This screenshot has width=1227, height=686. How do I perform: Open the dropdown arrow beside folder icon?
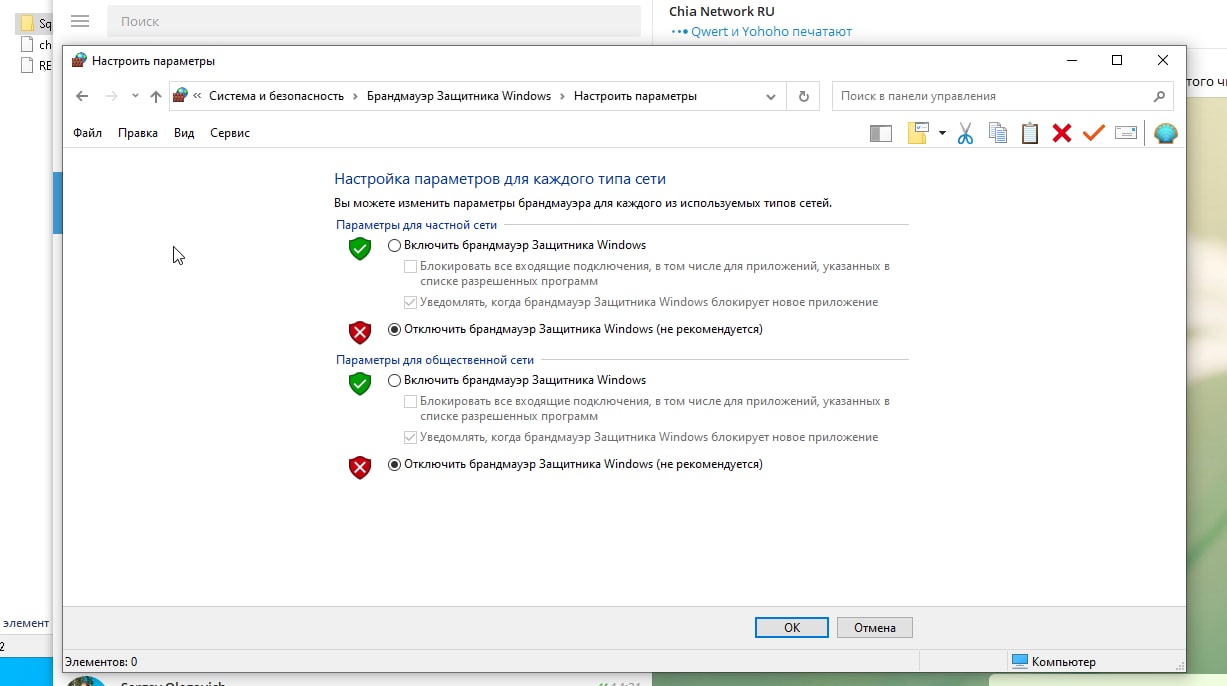click(942, 133)
